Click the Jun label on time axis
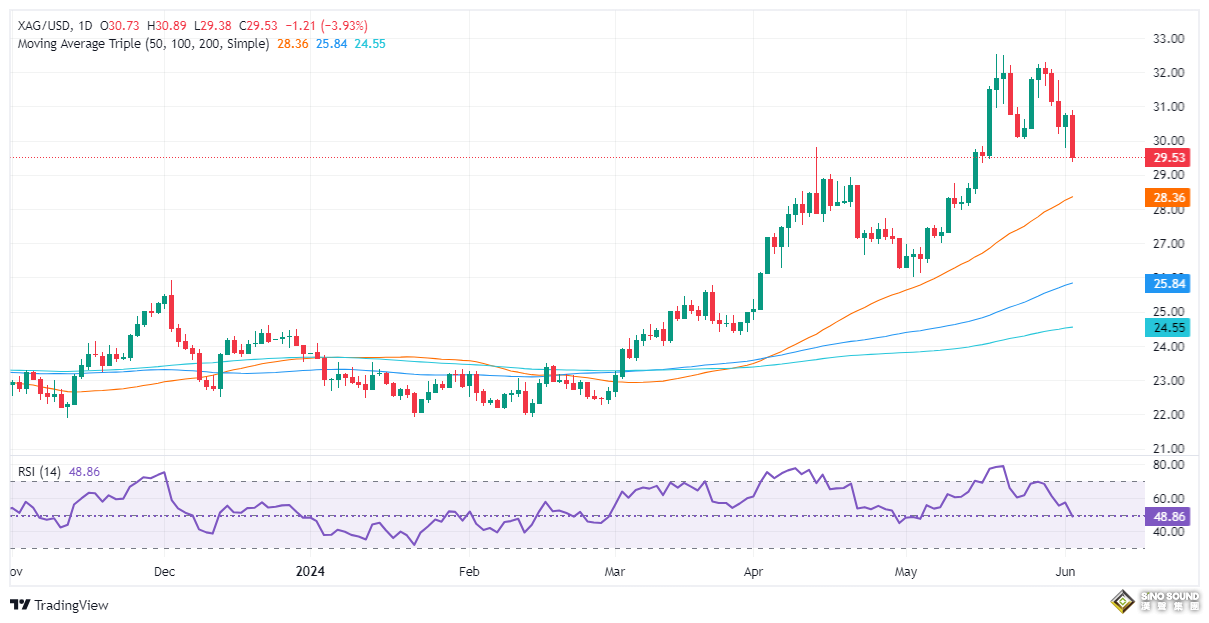Viewport: 1209px width, 623px height. [x=1065, y=572]
